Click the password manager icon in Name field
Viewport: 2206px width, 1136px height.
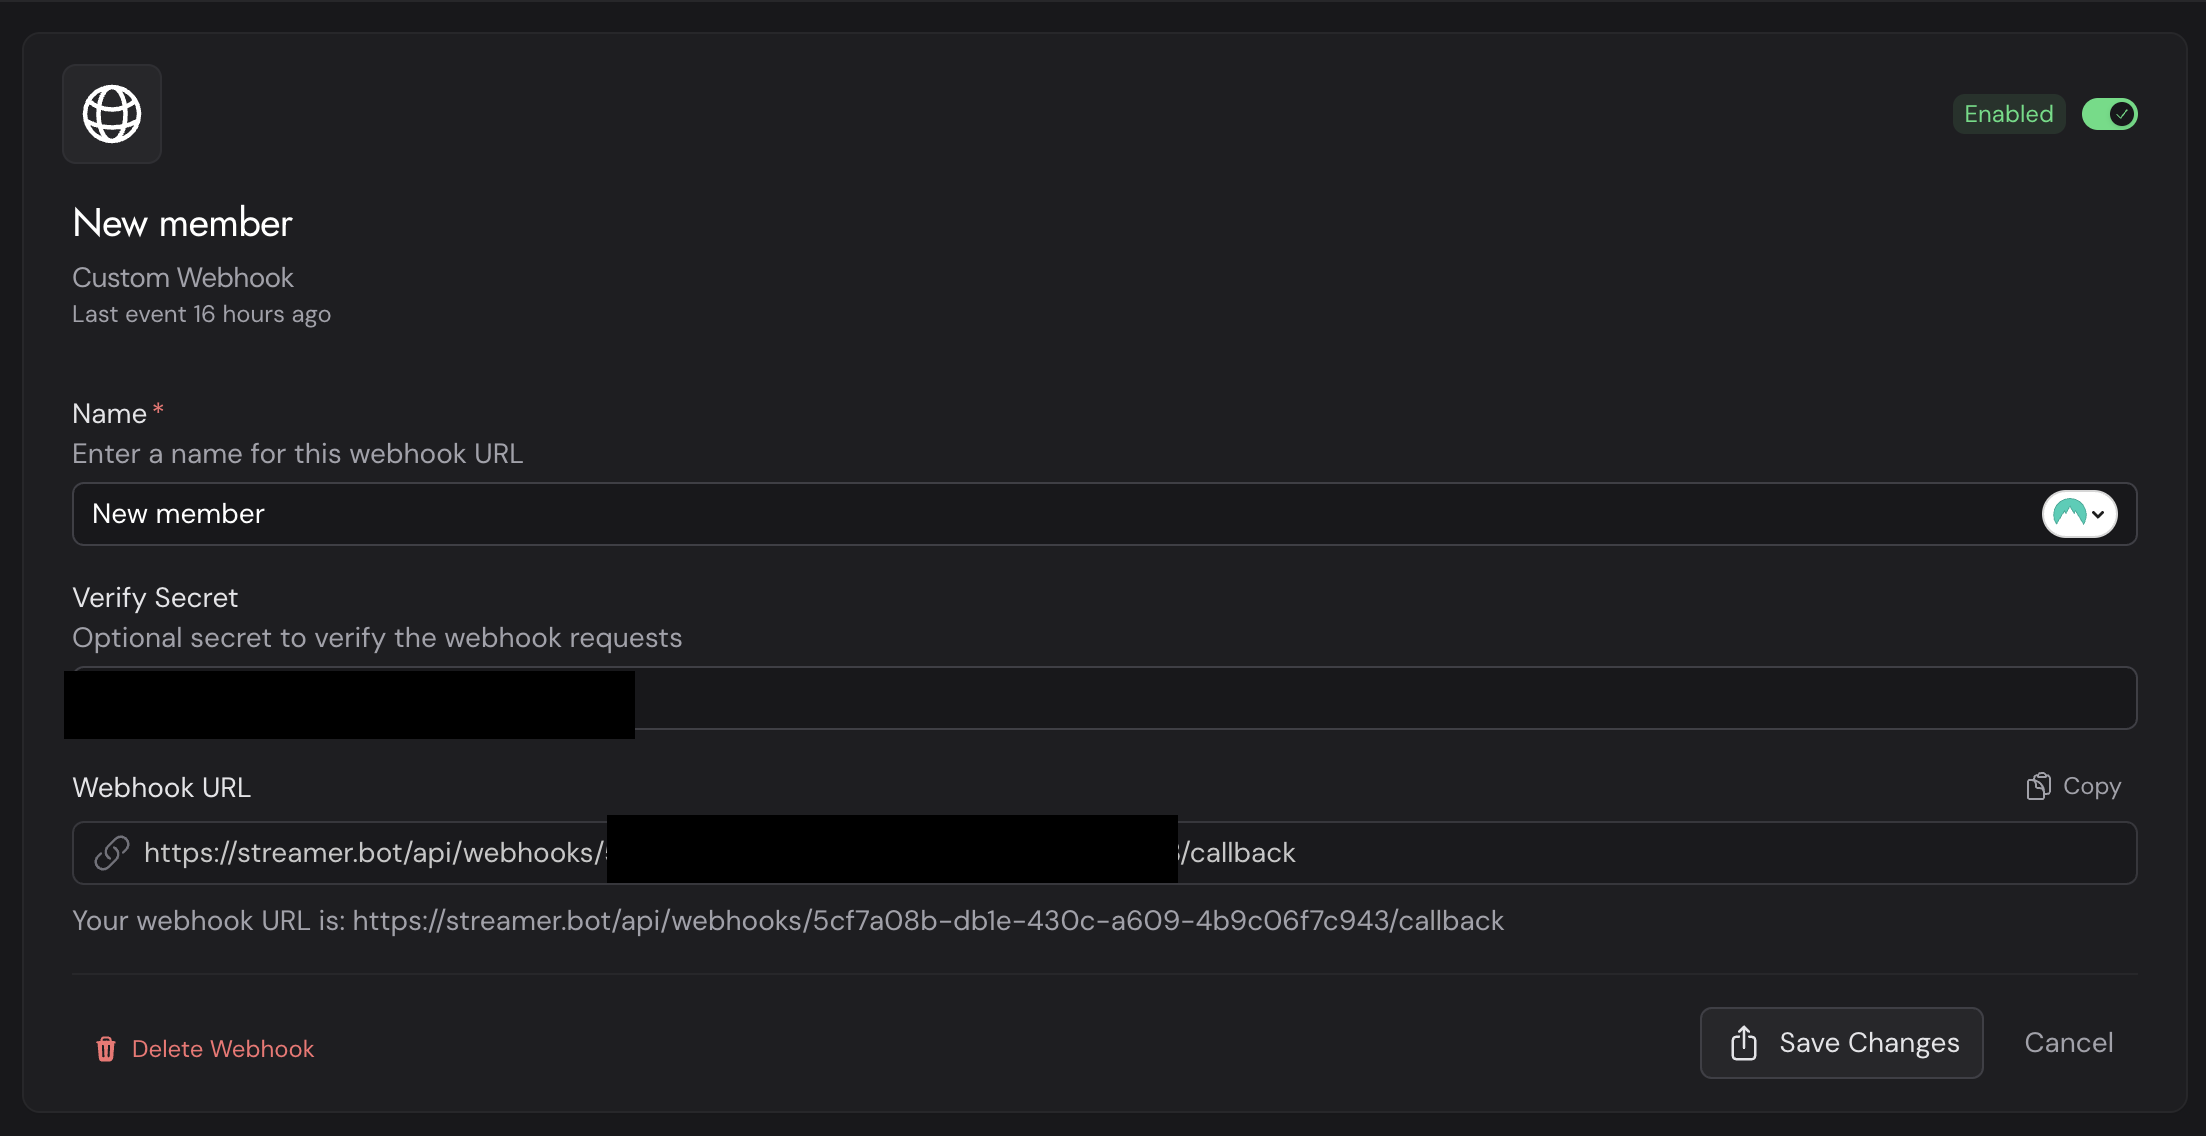point(2069,514)
